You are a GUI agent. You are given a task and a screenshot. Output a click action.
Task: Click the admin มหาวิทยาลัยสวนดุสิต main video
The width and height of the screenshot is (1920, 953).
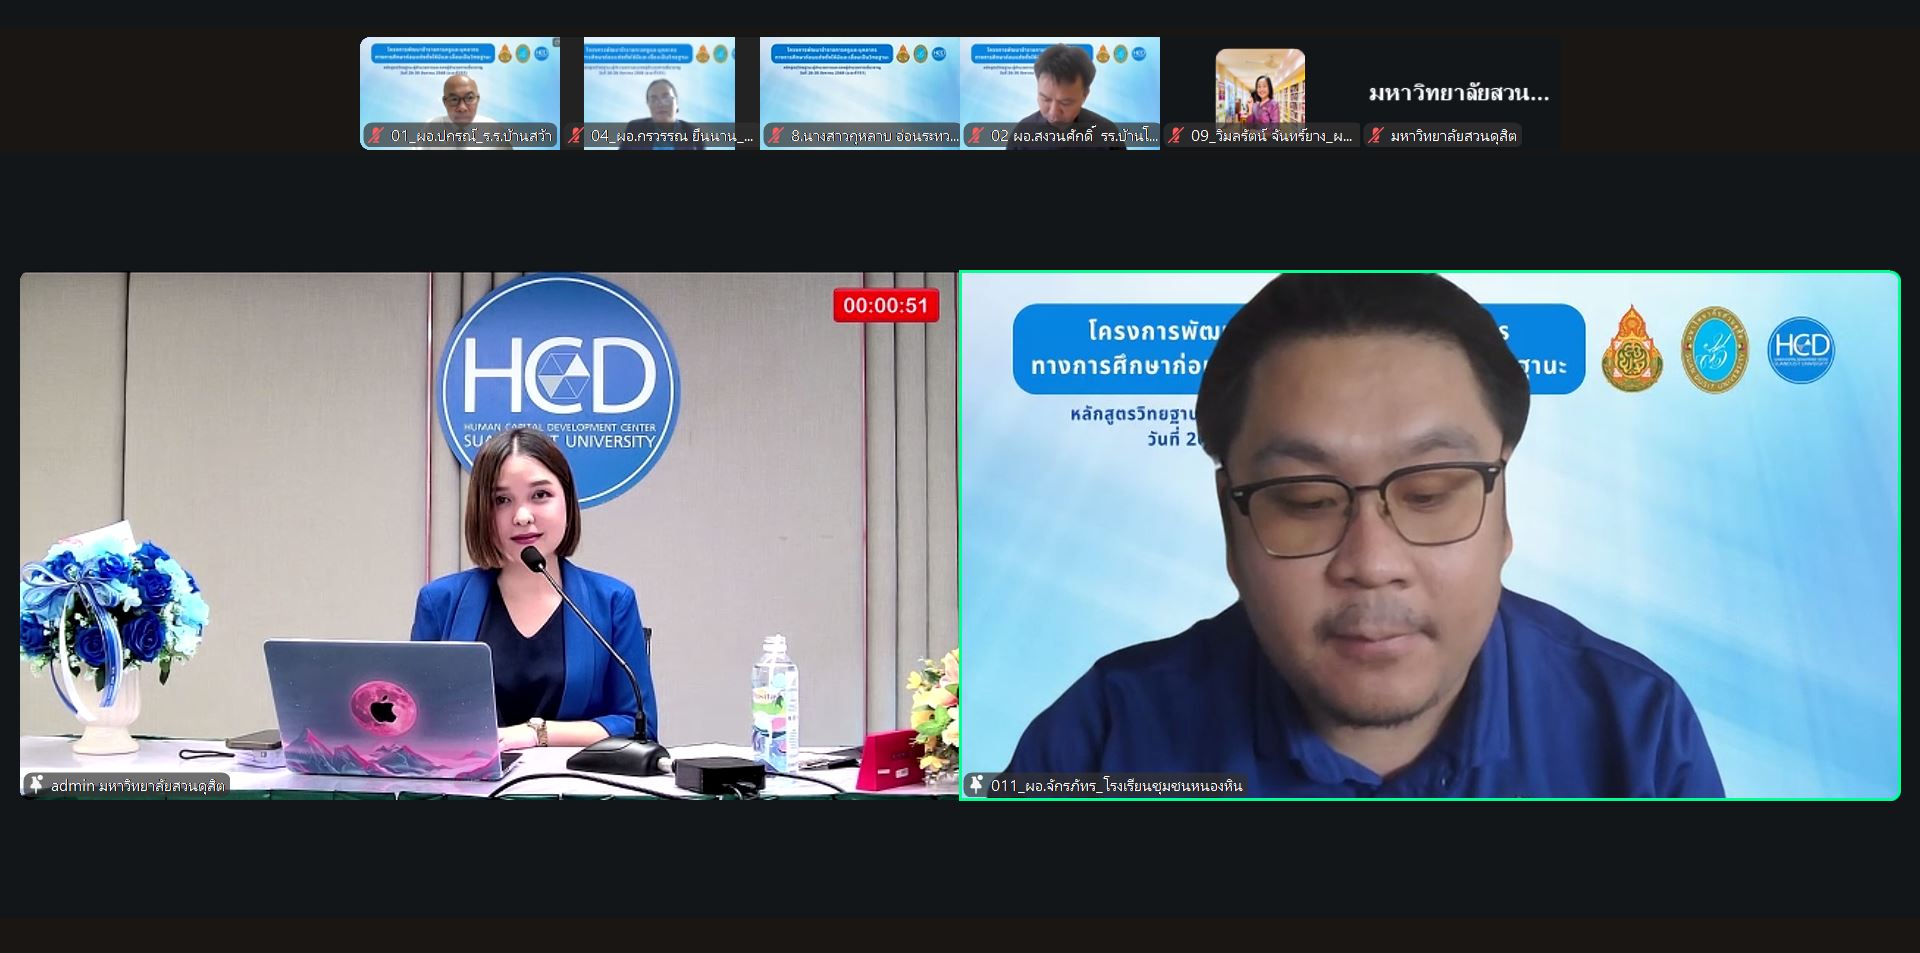tap(488, 536)
